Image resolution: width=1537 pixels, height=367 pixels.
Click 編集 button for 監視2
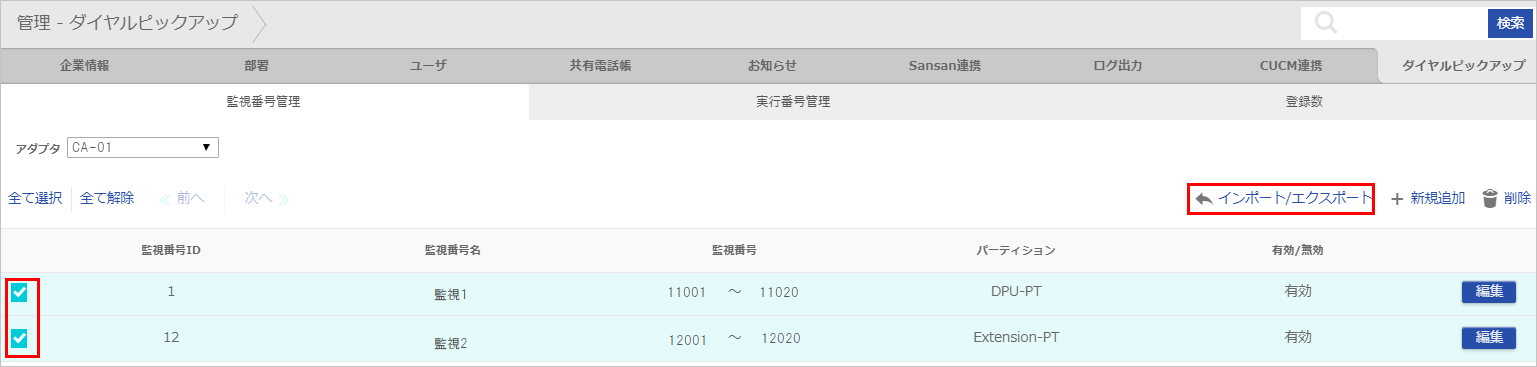pyautogui.click(x=1489, y=338)
